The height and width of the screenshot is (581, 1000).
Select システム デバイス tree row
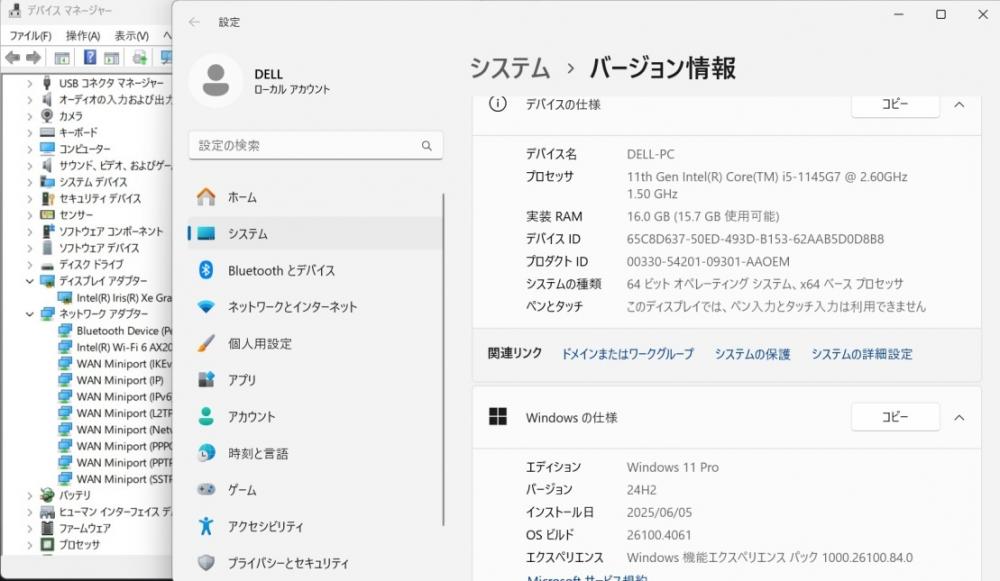tap(84, 182)
